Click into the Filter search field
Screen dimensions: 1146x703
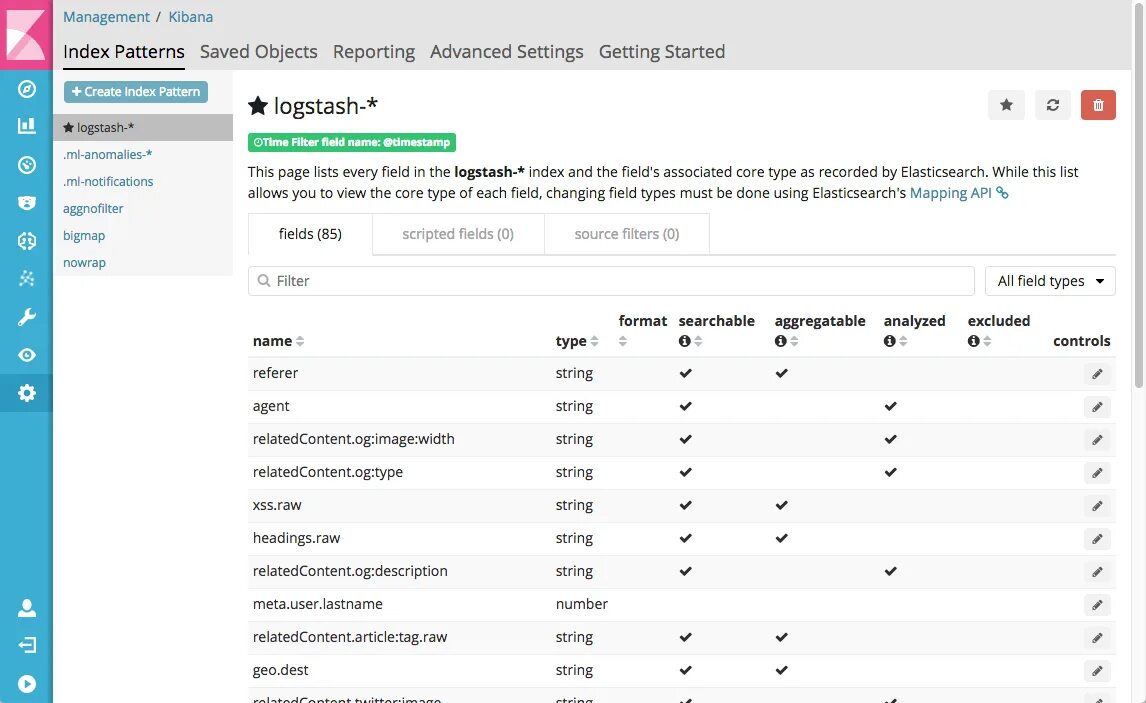611,281
